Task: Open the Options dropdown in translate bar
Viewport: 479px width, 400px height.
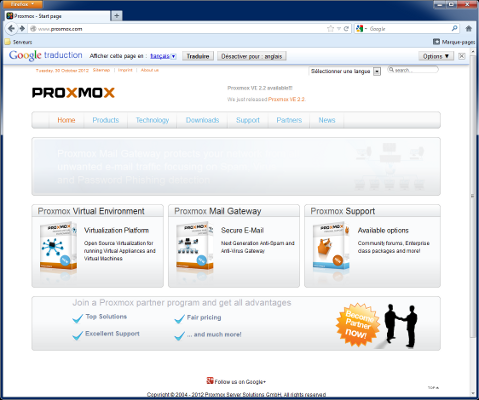Action: coord(436,56)
